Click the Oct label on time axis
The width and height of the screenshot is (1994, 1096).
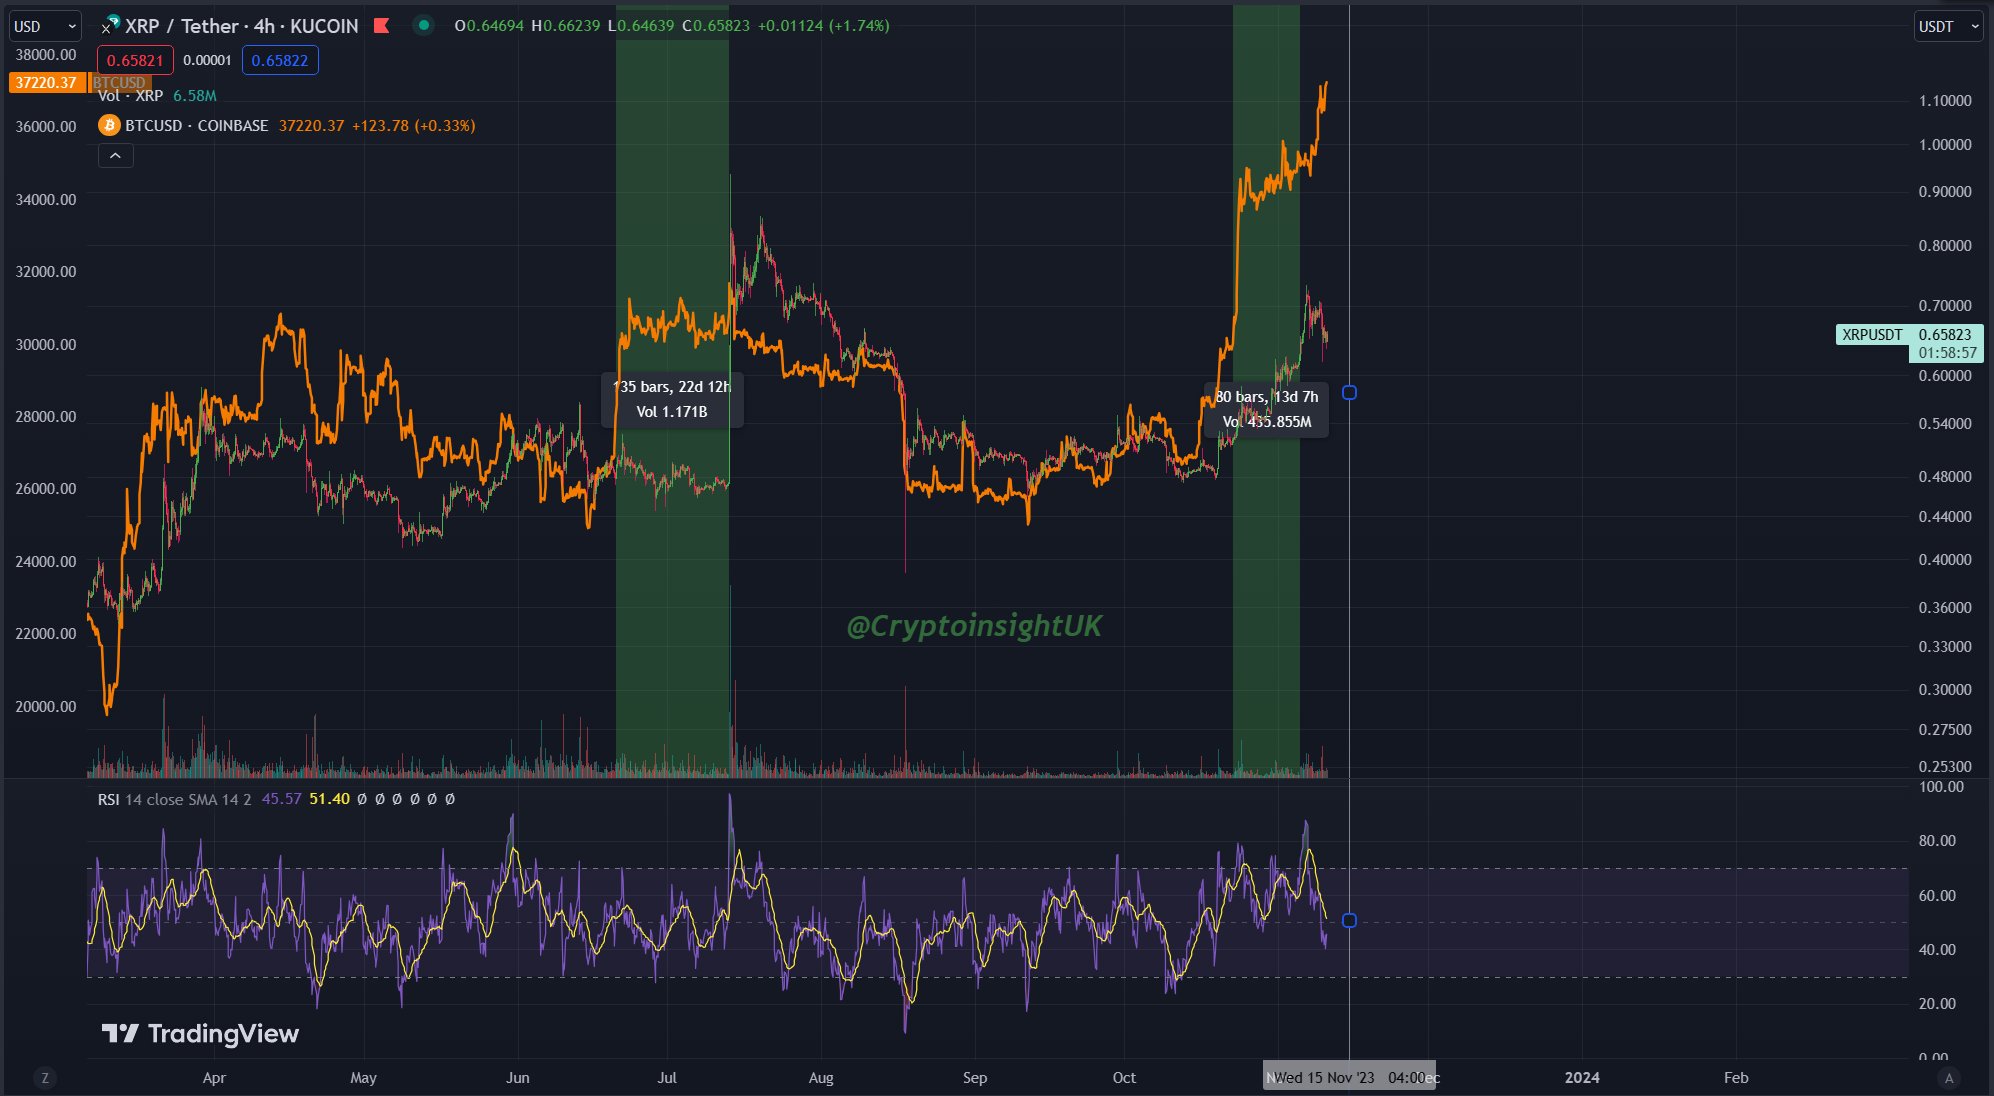[x=1124, y=1077]
